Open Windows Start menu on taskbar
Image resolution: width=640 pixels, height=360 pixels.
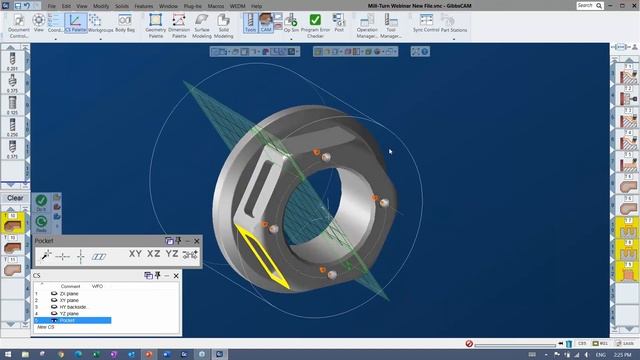(7, 354)
